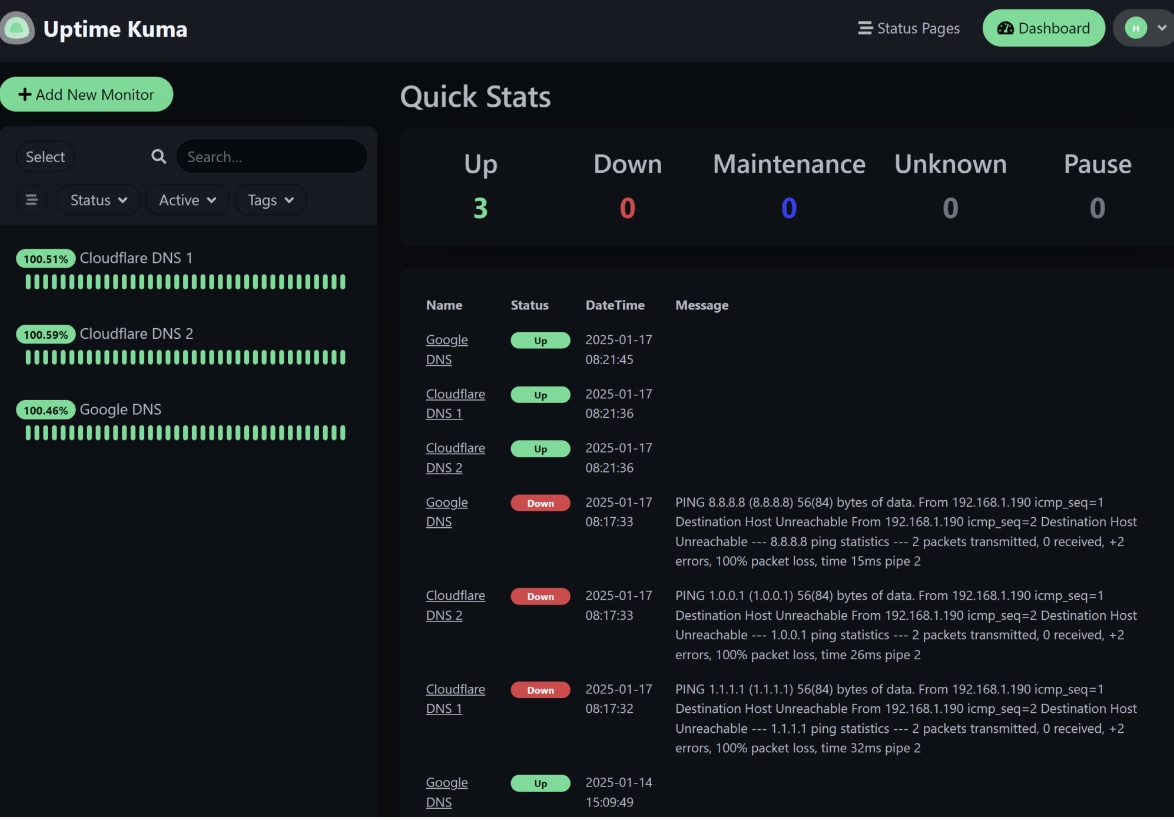Click the Status column header
Image resolution: width=1174 pixels, height=820 pixels.
(x=529, y=305)
